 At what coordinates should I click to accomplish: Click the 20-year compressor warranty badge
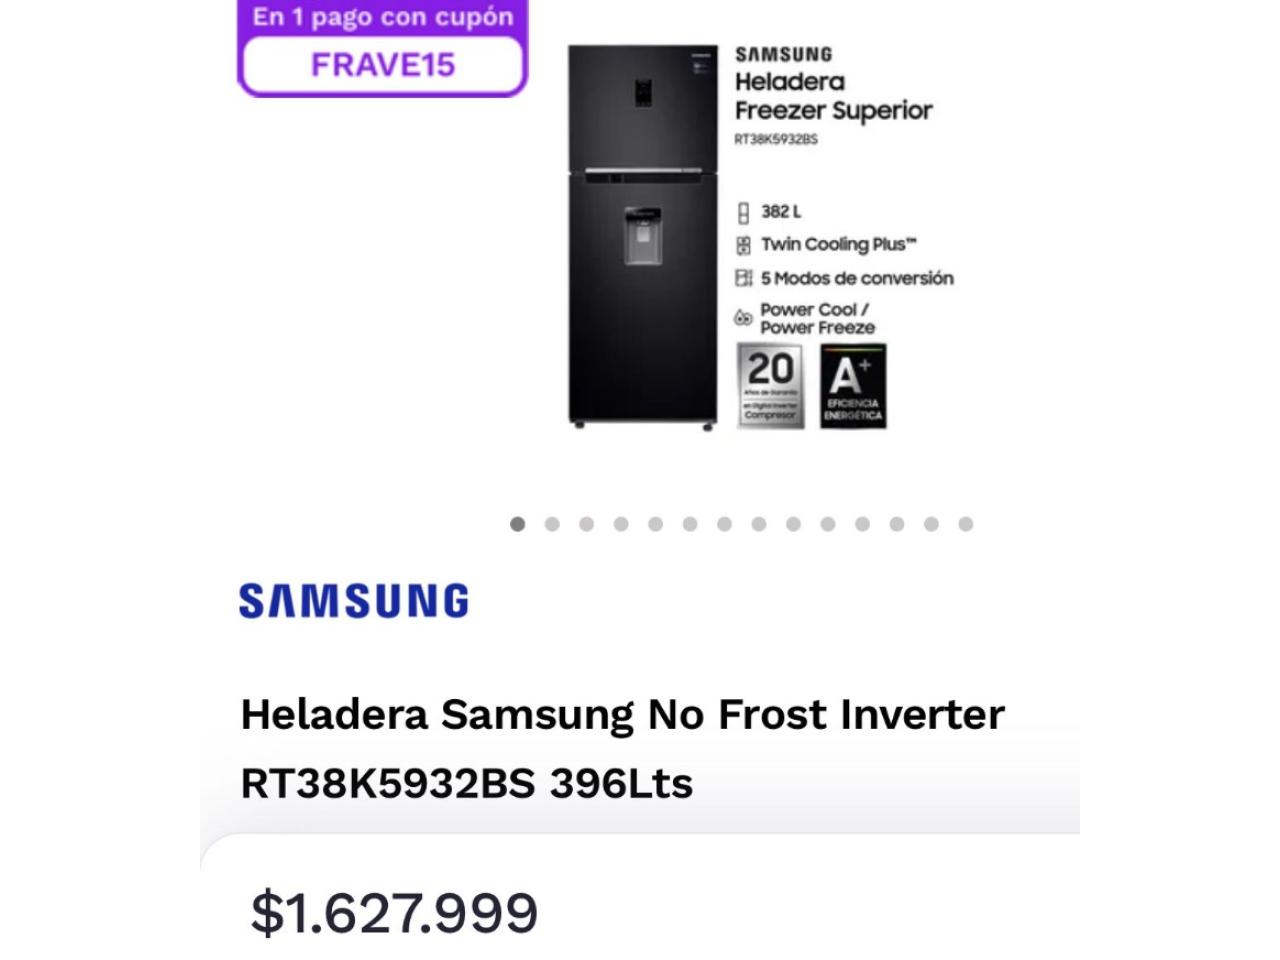(770, 386)
